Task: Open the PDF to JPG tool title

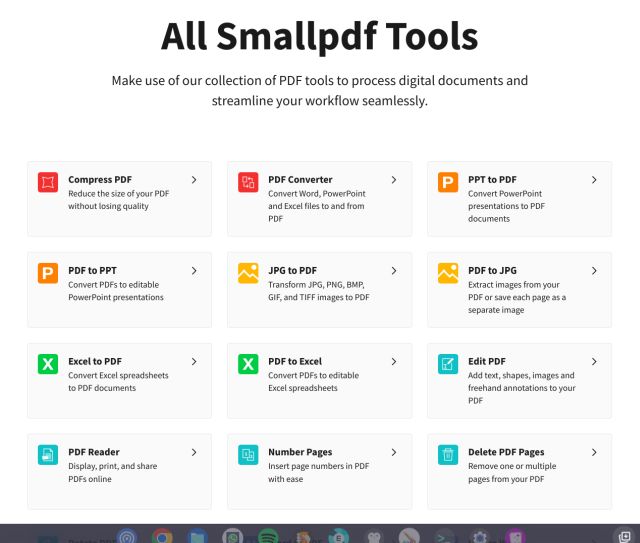Action: 492,271
